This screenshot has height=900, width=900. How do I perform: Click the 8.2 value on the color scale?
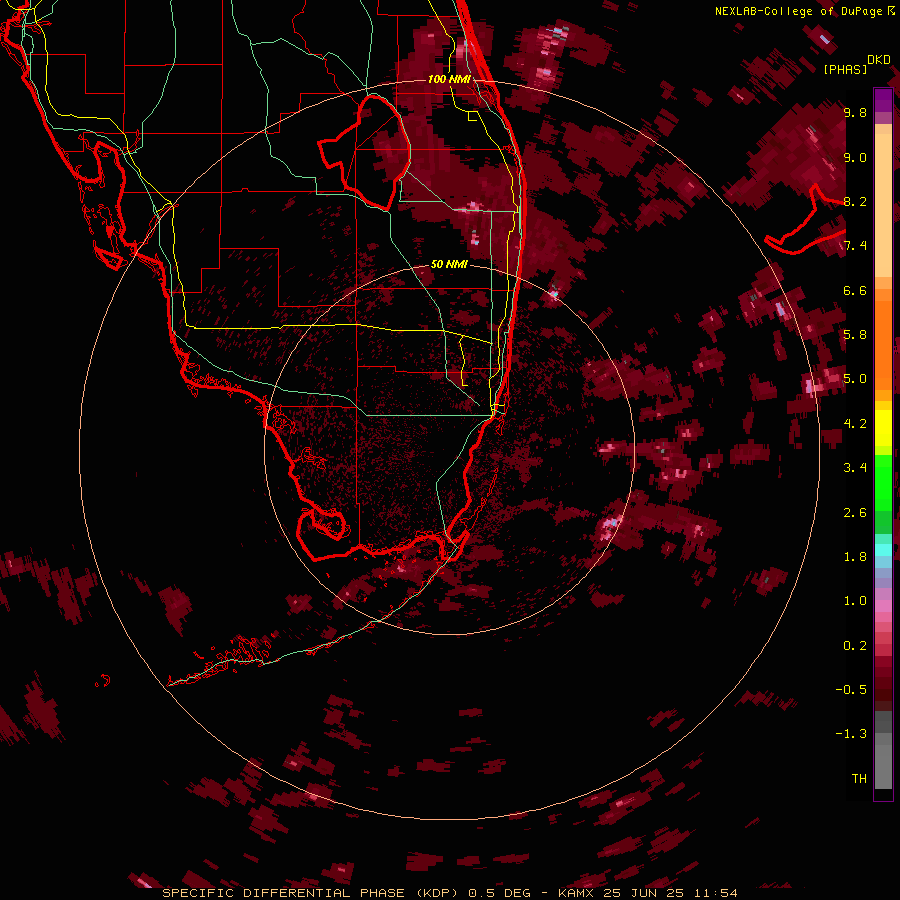(855, 201)
